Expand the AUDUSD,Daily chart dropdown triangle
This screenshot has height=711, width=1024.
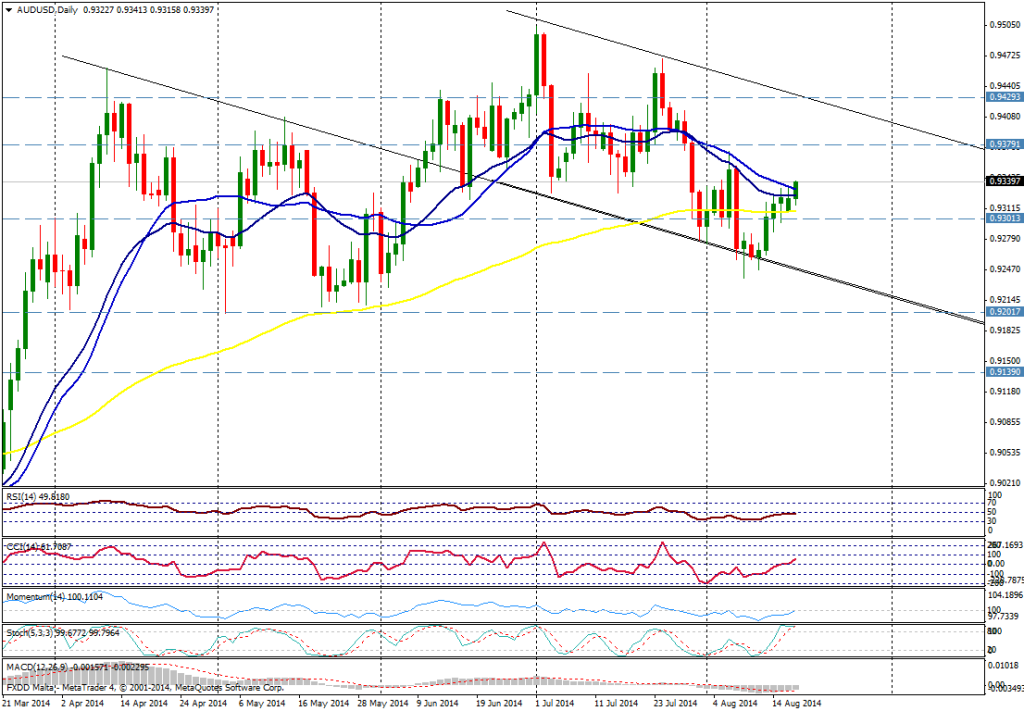tap(10, 10)
